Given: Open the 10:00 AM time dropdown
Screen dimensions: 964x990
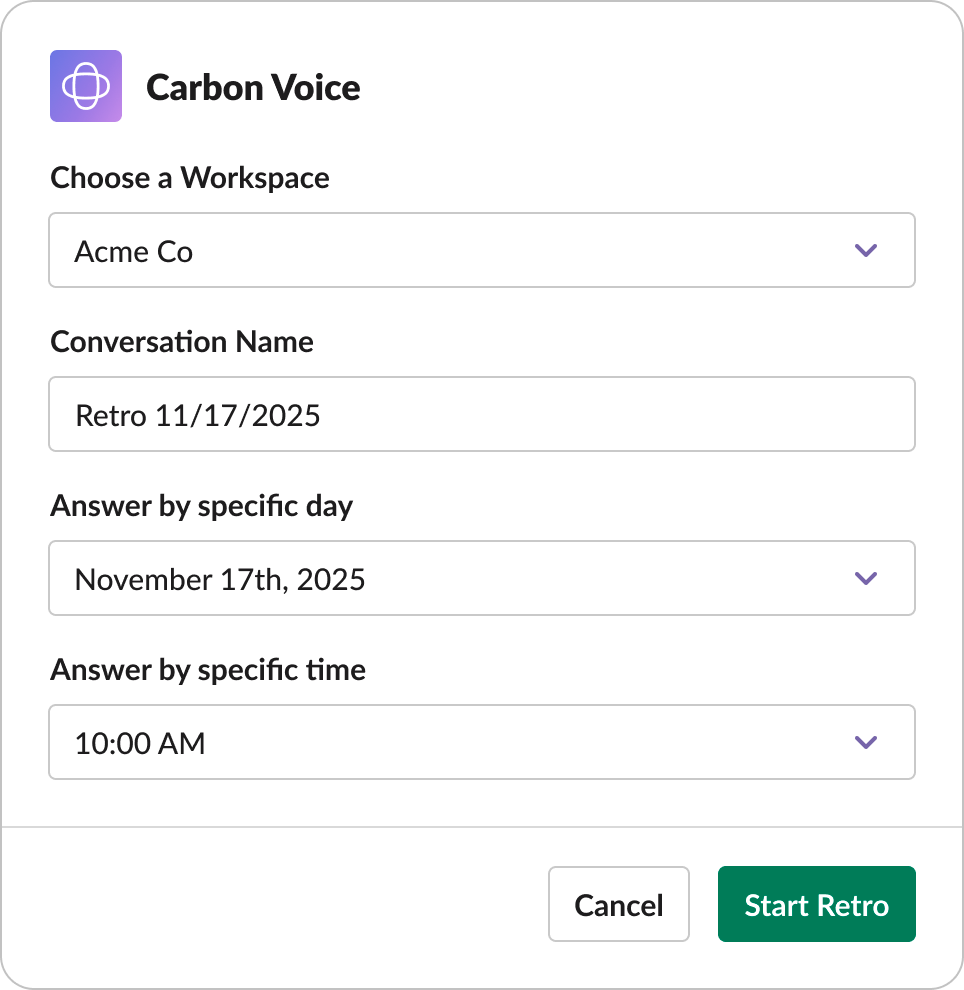Looking at the screenshot, I should 140,743.
